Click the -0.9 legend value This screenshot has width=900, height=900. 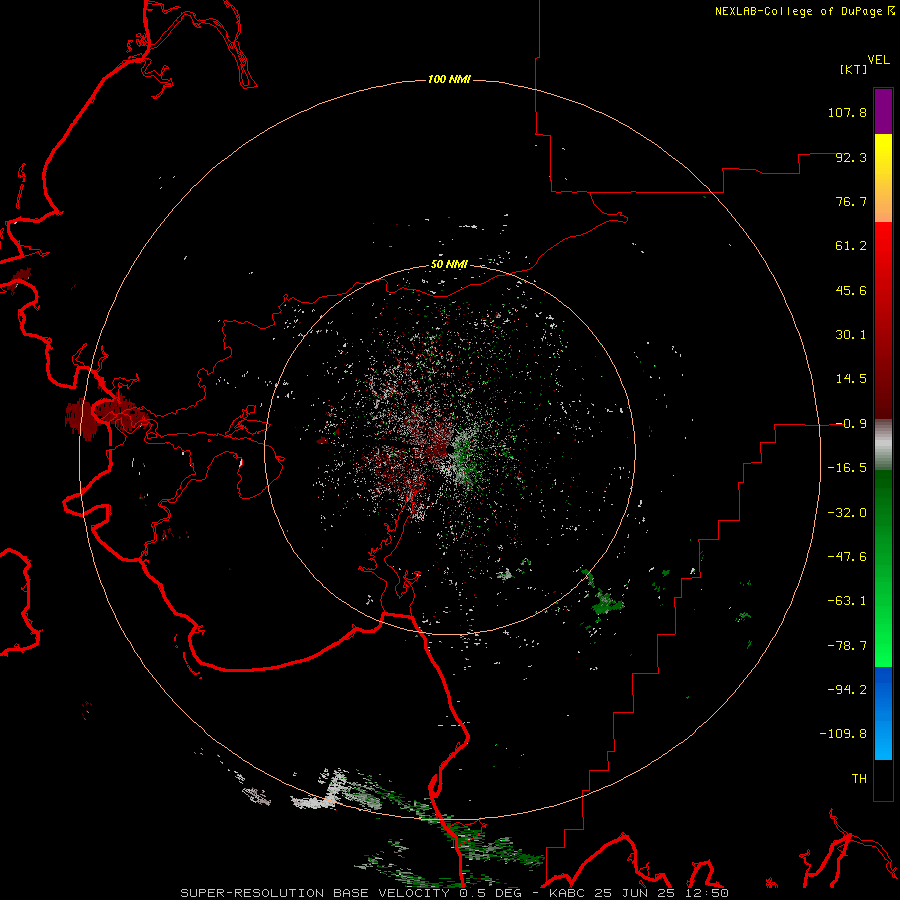point(851,424)
